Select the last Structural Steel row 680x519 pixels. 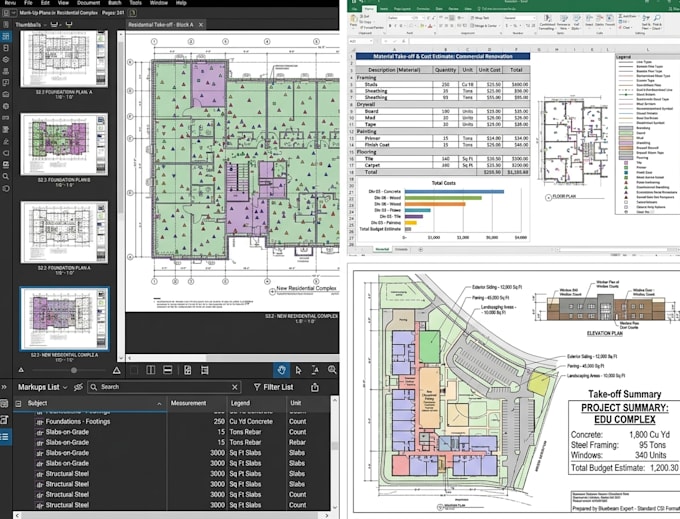pyautogui.click(x=172, y=505)
